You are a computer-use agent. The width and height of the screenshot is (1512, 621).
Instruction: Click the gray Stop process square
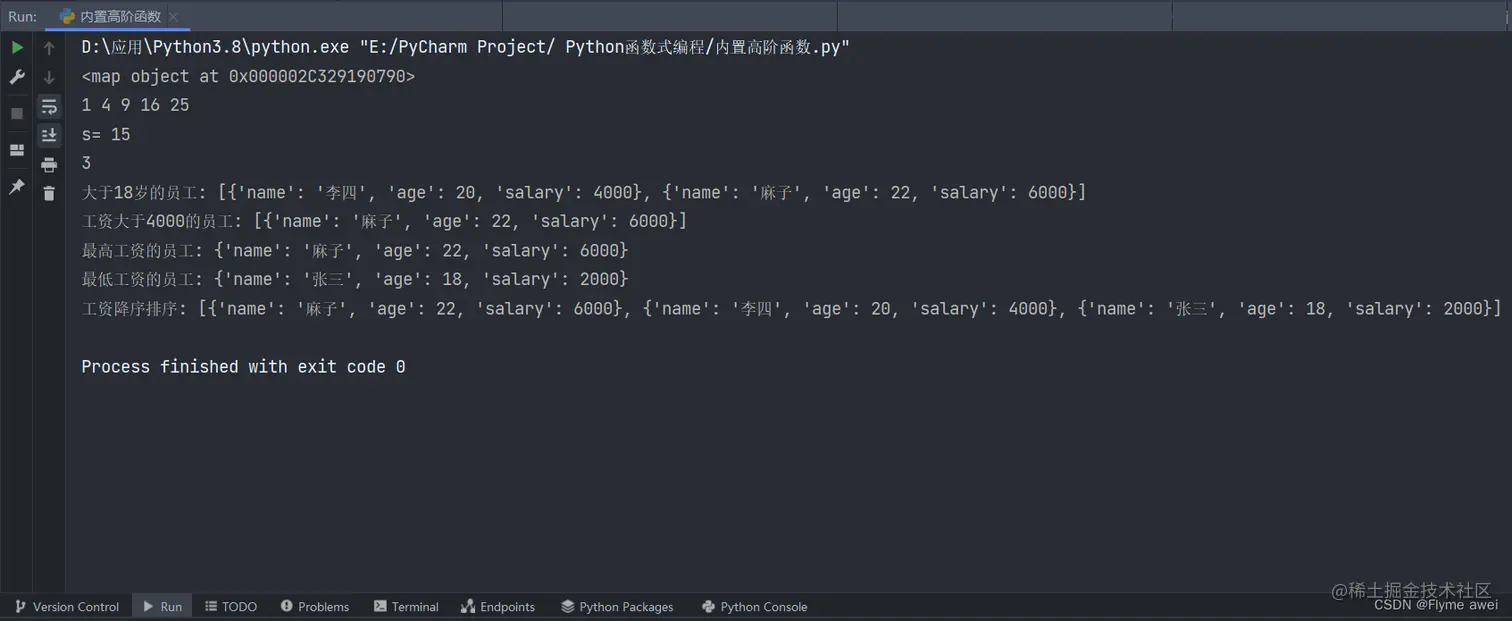17,113
